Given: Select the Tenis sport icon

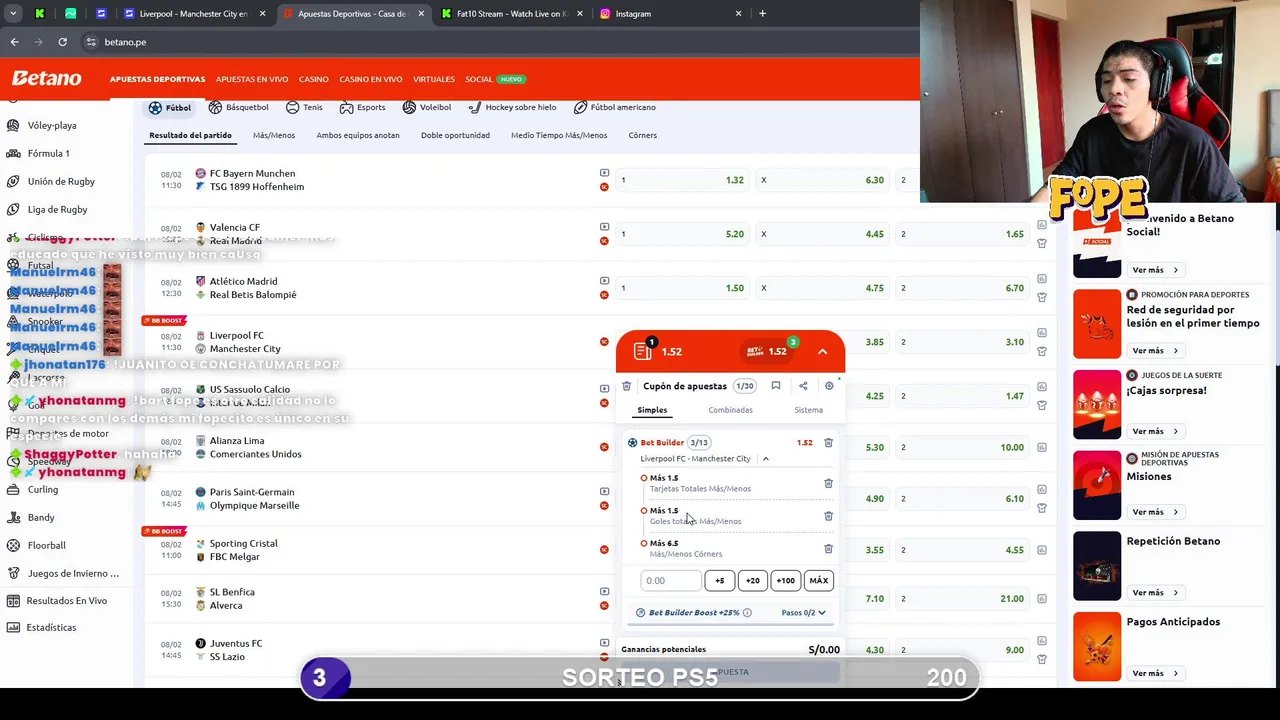Looking at the screenshot, I should pyautogui.click(x=292, y=107).
